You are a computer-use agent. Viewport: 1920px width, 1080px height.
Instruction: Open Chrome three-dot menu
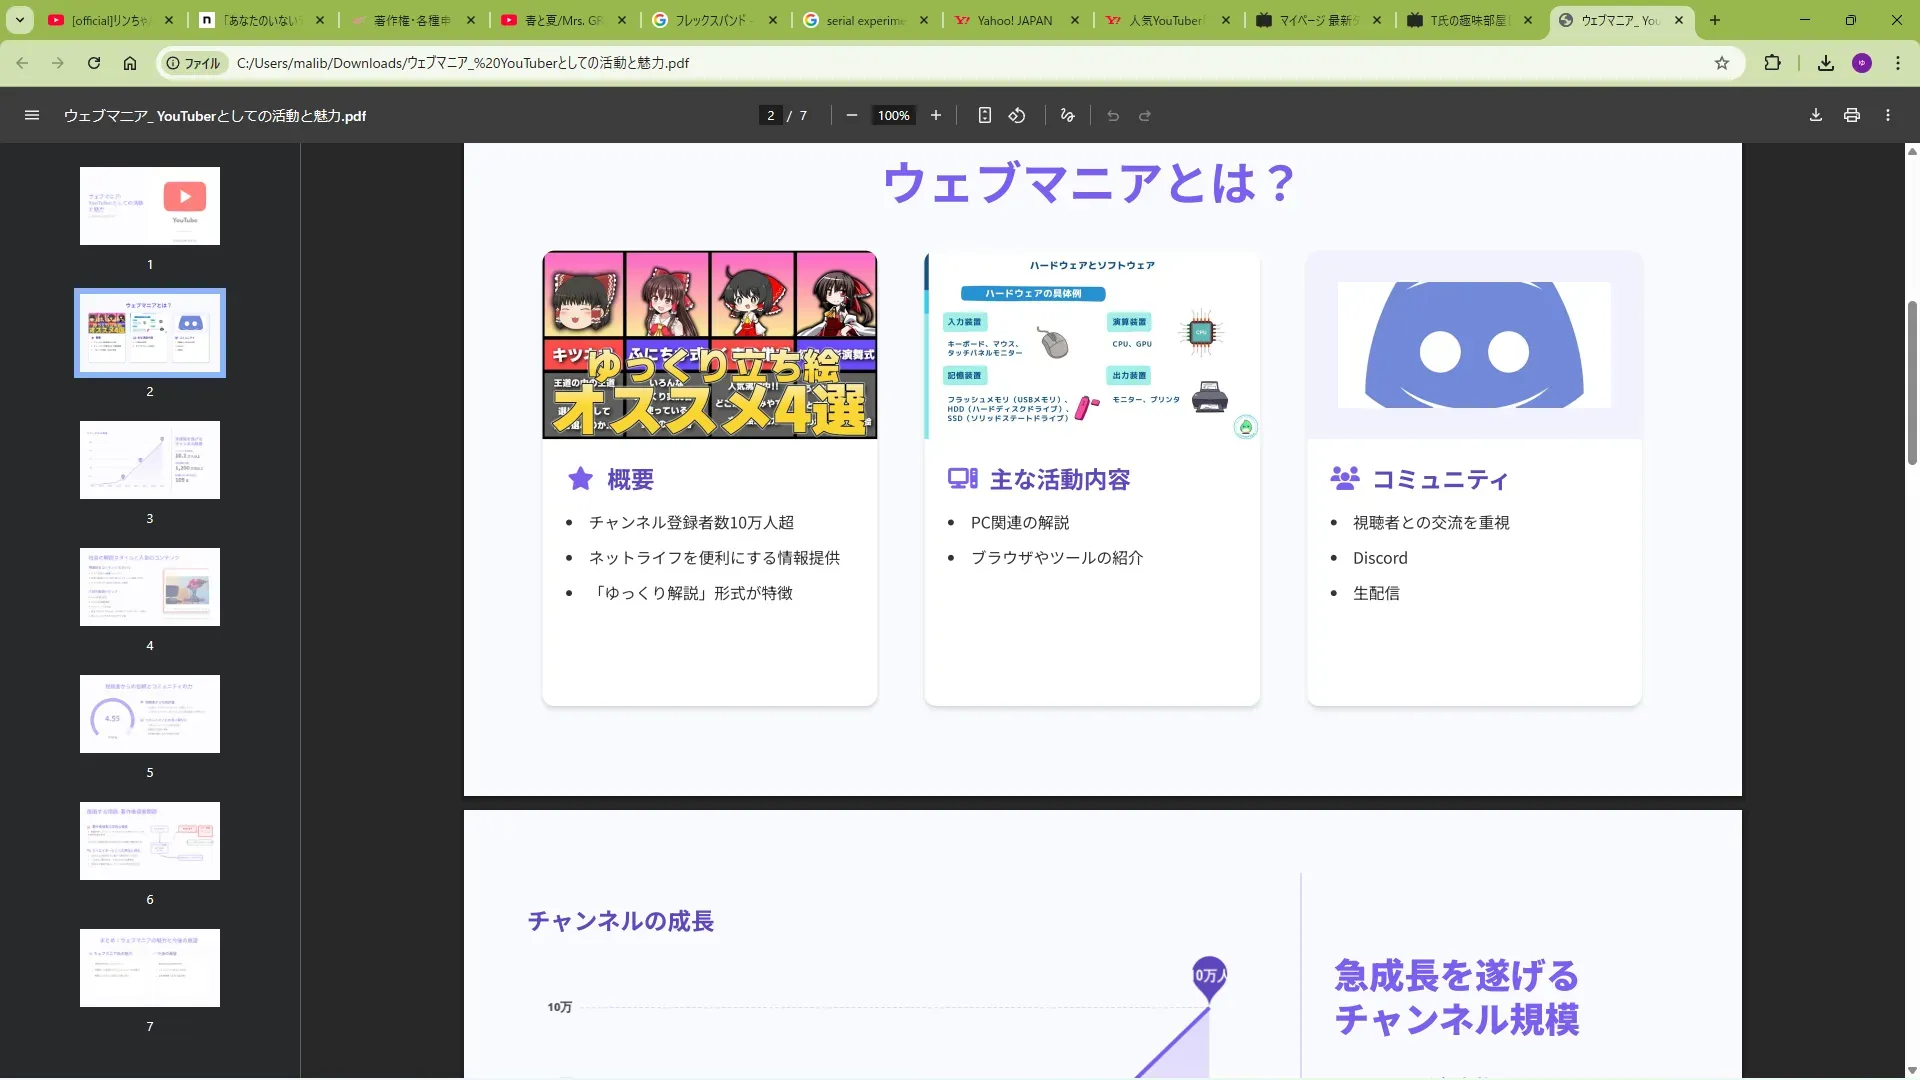click(1897, 63)
